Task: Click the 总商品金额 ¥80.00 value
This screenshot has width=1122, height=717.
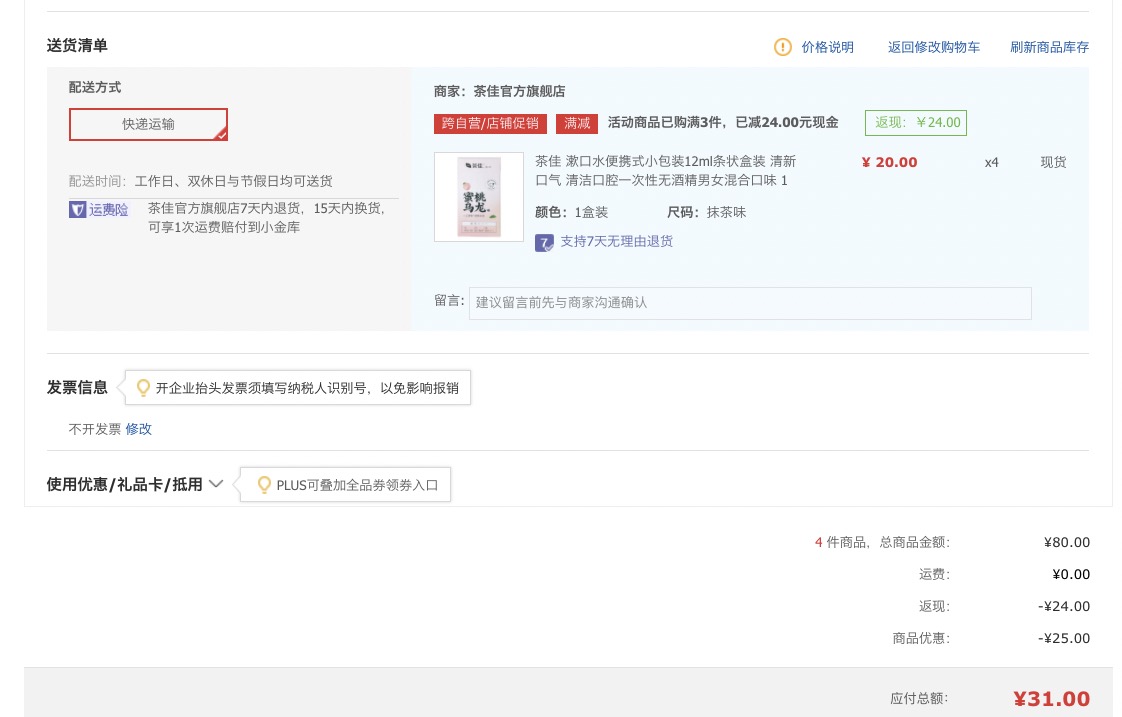Action: (1067, 542)
